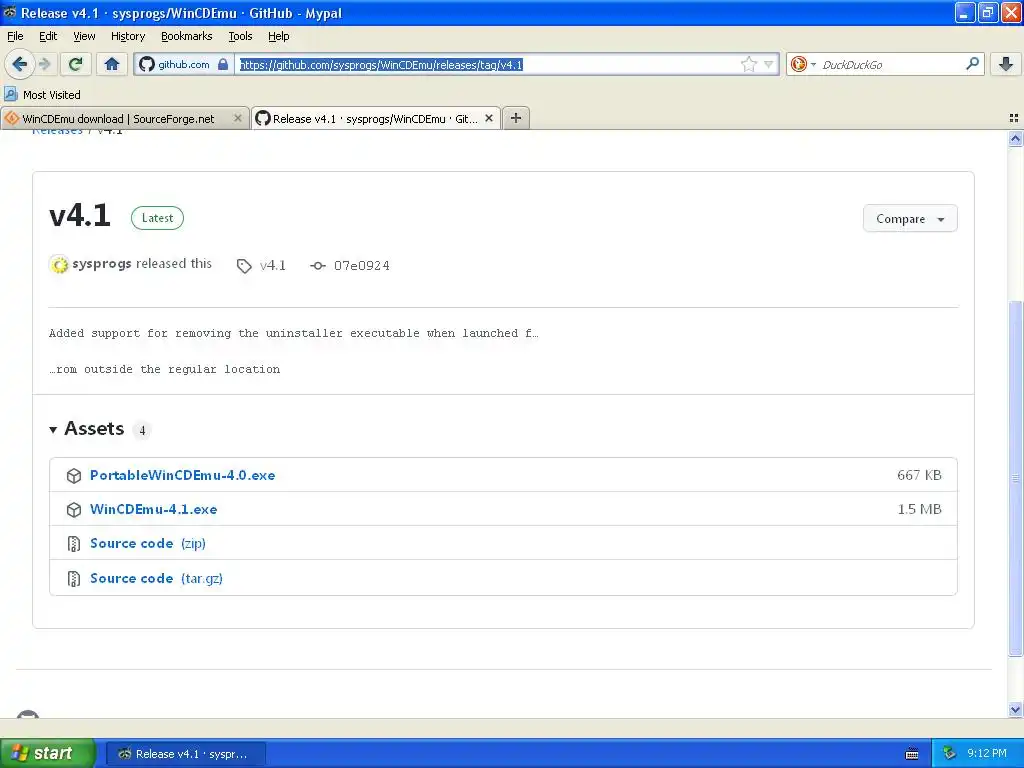Viewport: 1024px width, 768px height.
Task: Close the Release v4.1 tab
Action: (x=488, y=118)
